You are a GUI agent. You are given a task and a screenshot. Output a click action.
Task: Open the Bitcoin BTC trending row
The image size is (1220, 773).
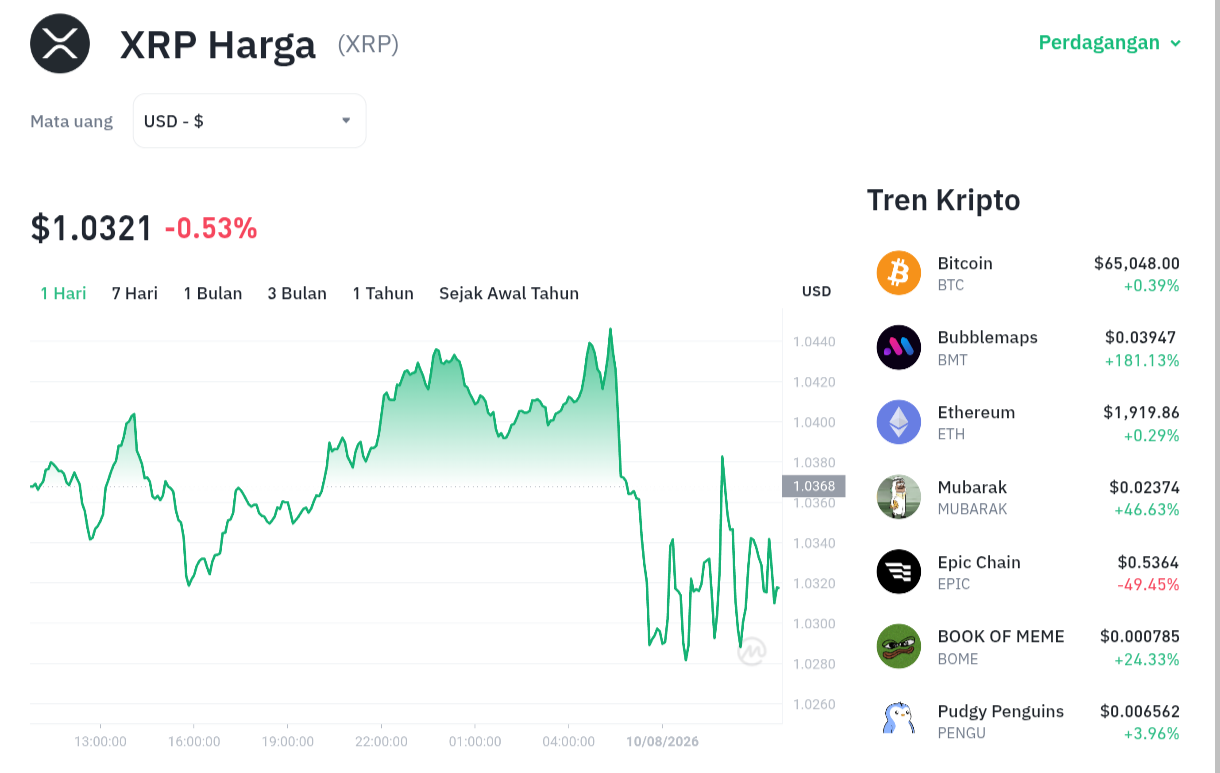(x=1028, y=273)
